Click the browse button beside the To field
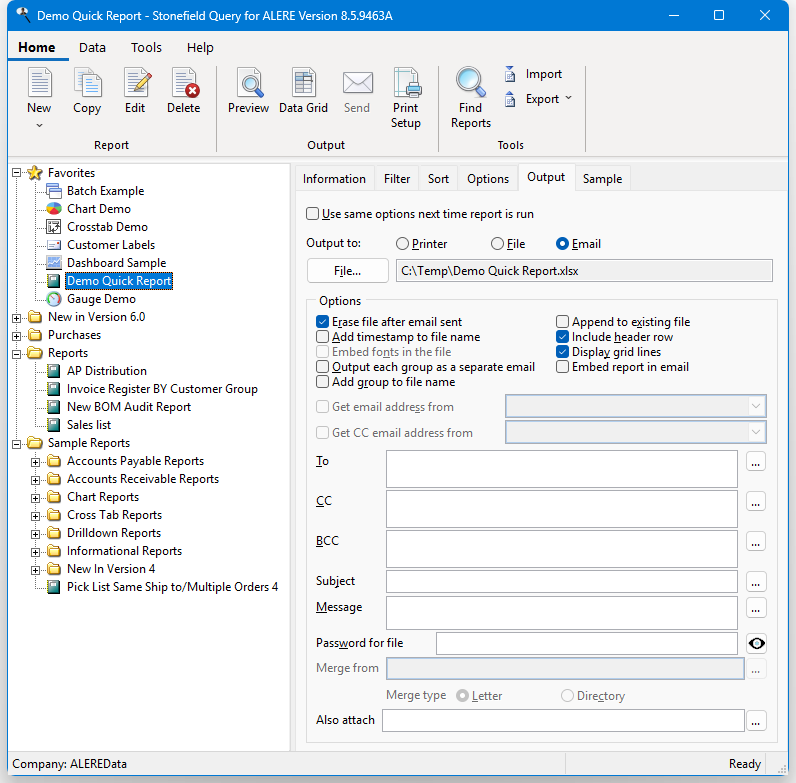 (x=756, y=462)
